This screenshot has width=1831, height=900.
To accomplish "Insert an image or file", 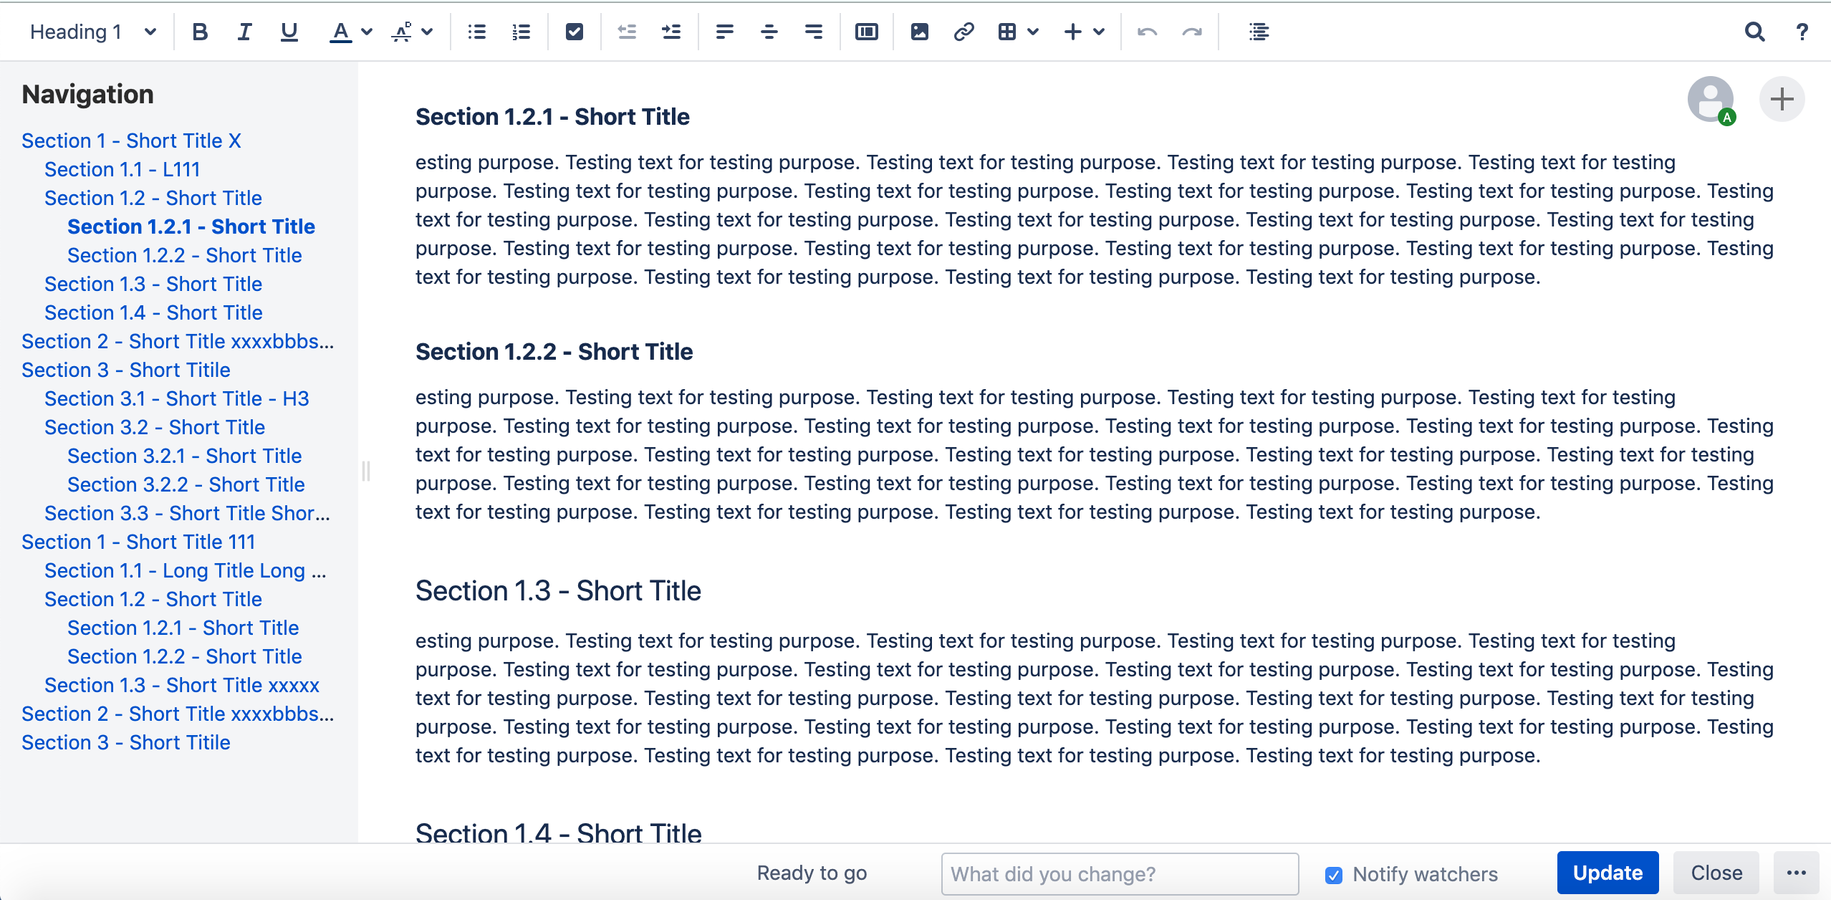I will coord(919,32).
